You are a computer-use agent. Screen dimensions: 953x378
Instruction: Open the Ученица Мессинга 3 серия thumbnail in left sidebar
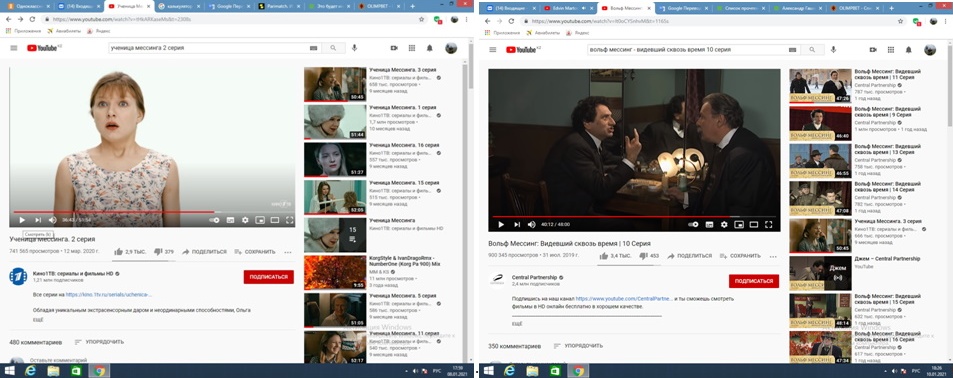pyautogui.click(x=335, y=84)
